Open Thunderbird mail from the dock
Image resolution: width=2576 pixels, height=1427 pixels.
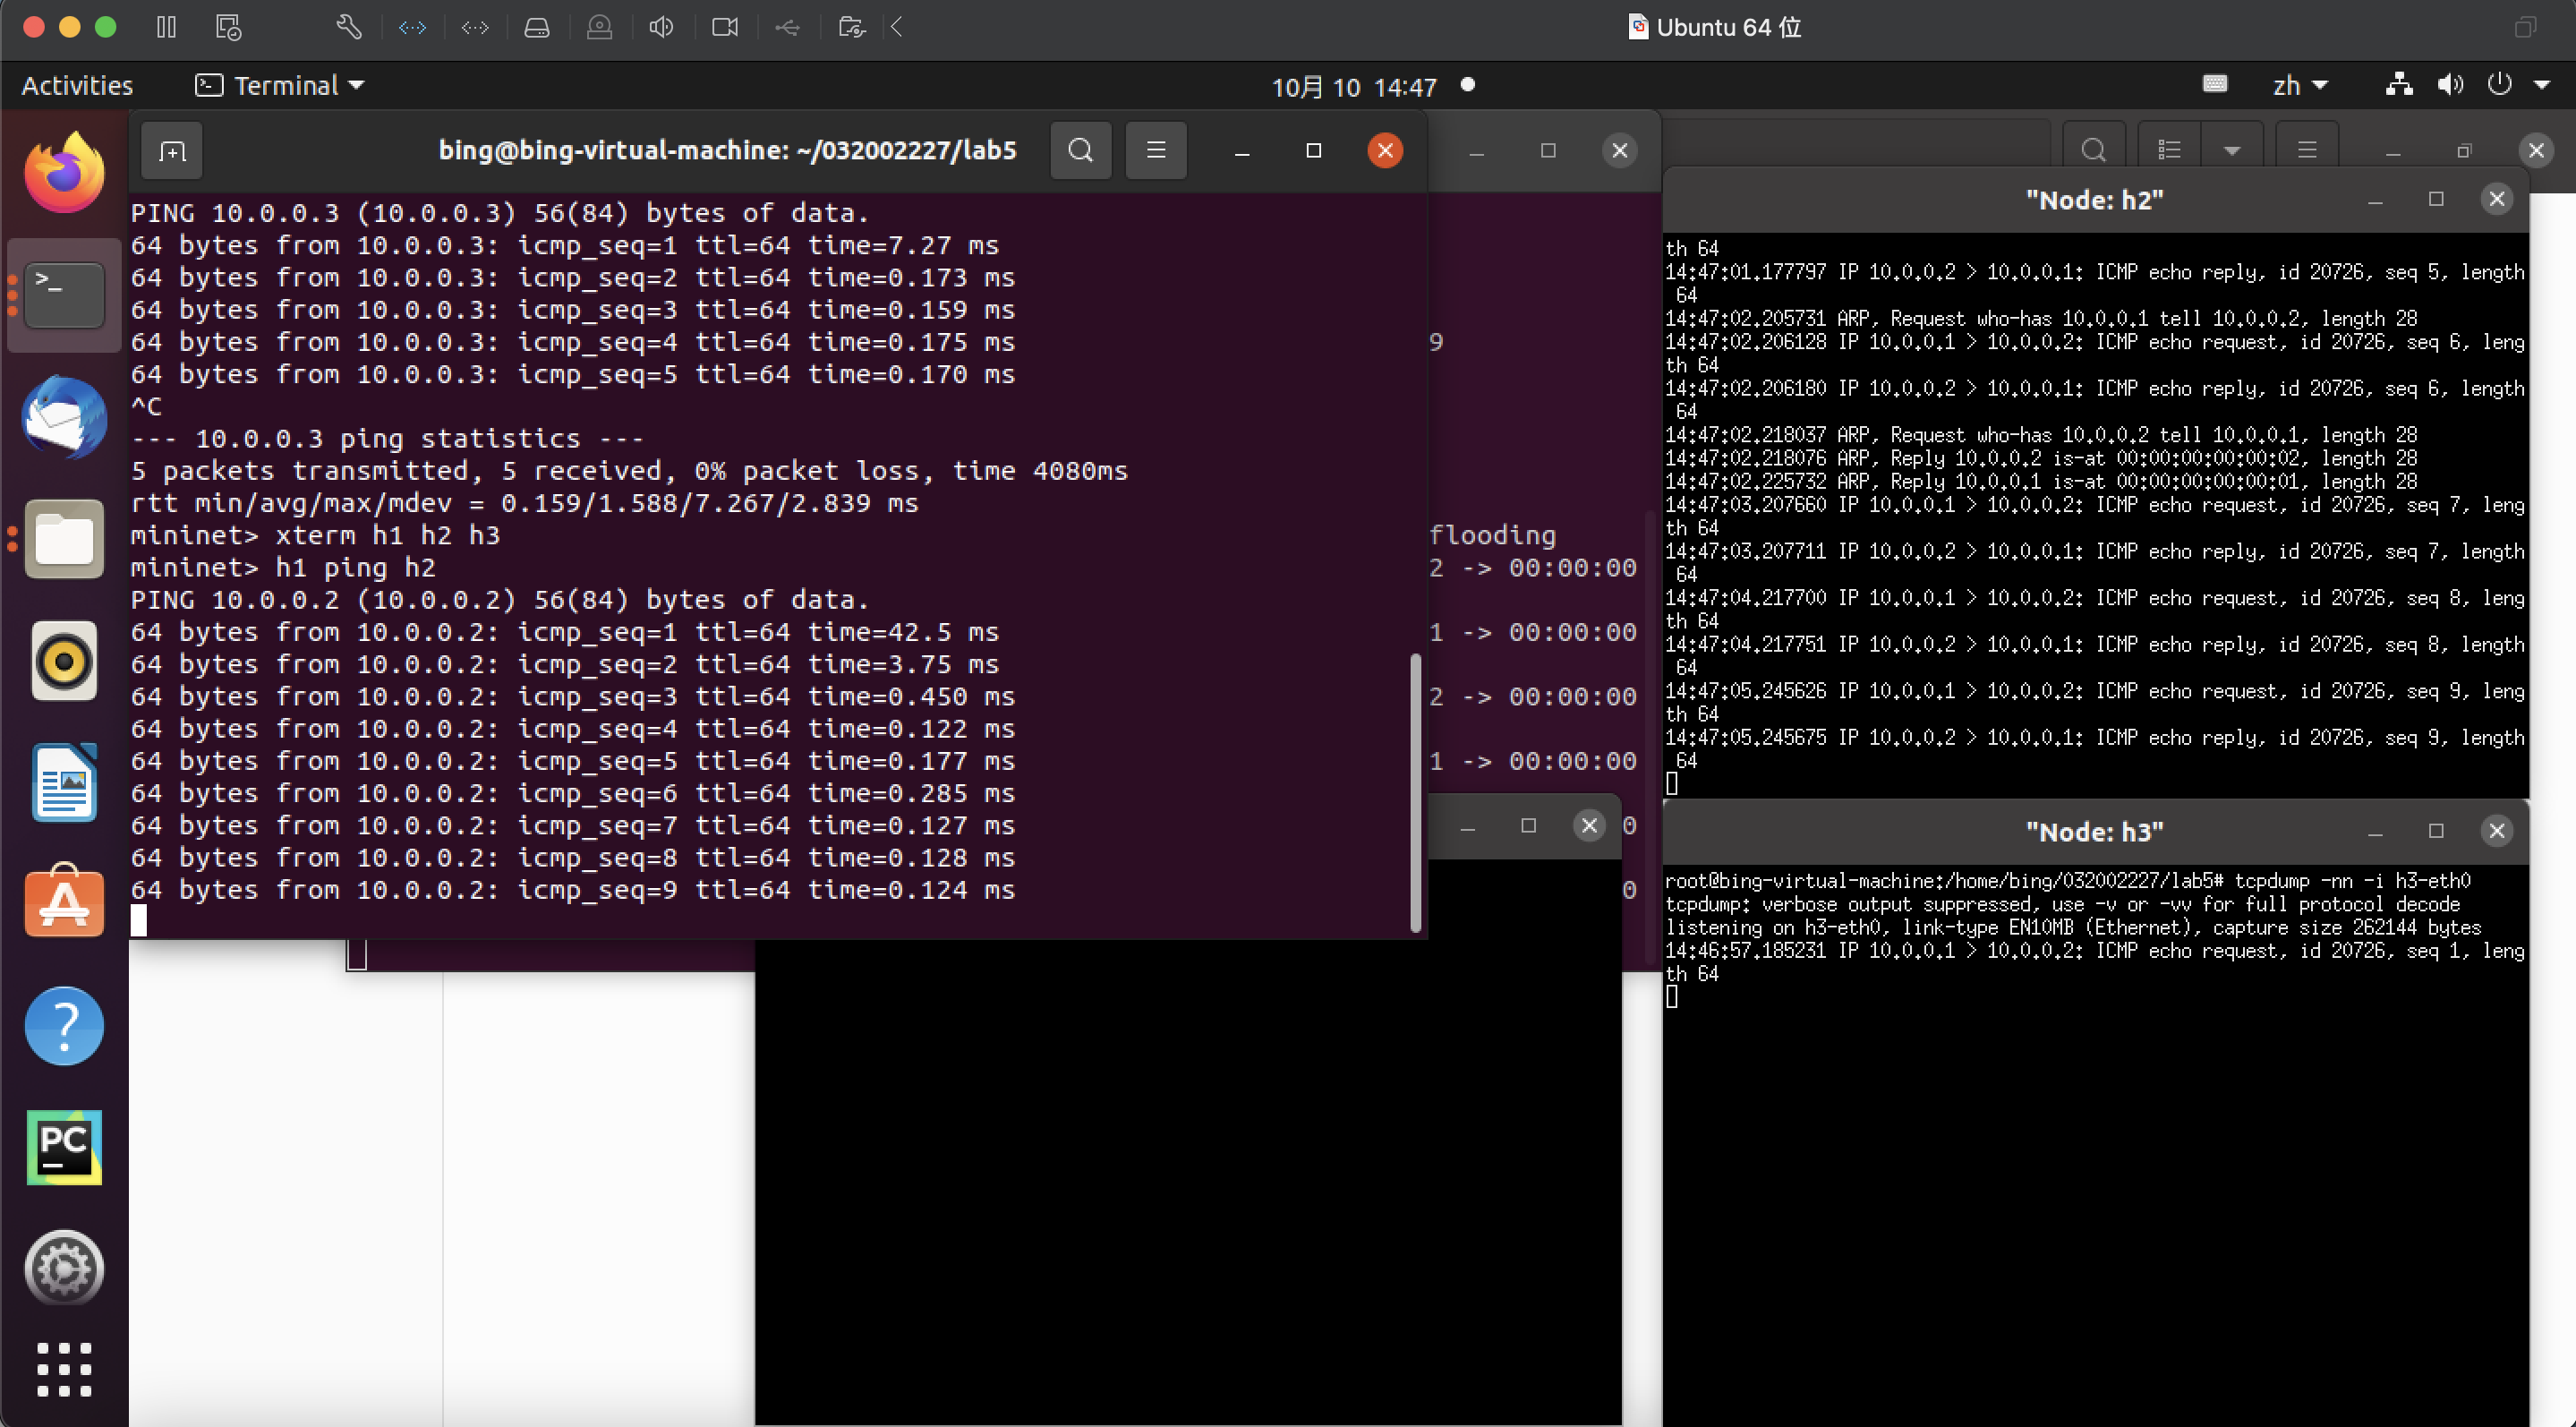pos(64,417)
